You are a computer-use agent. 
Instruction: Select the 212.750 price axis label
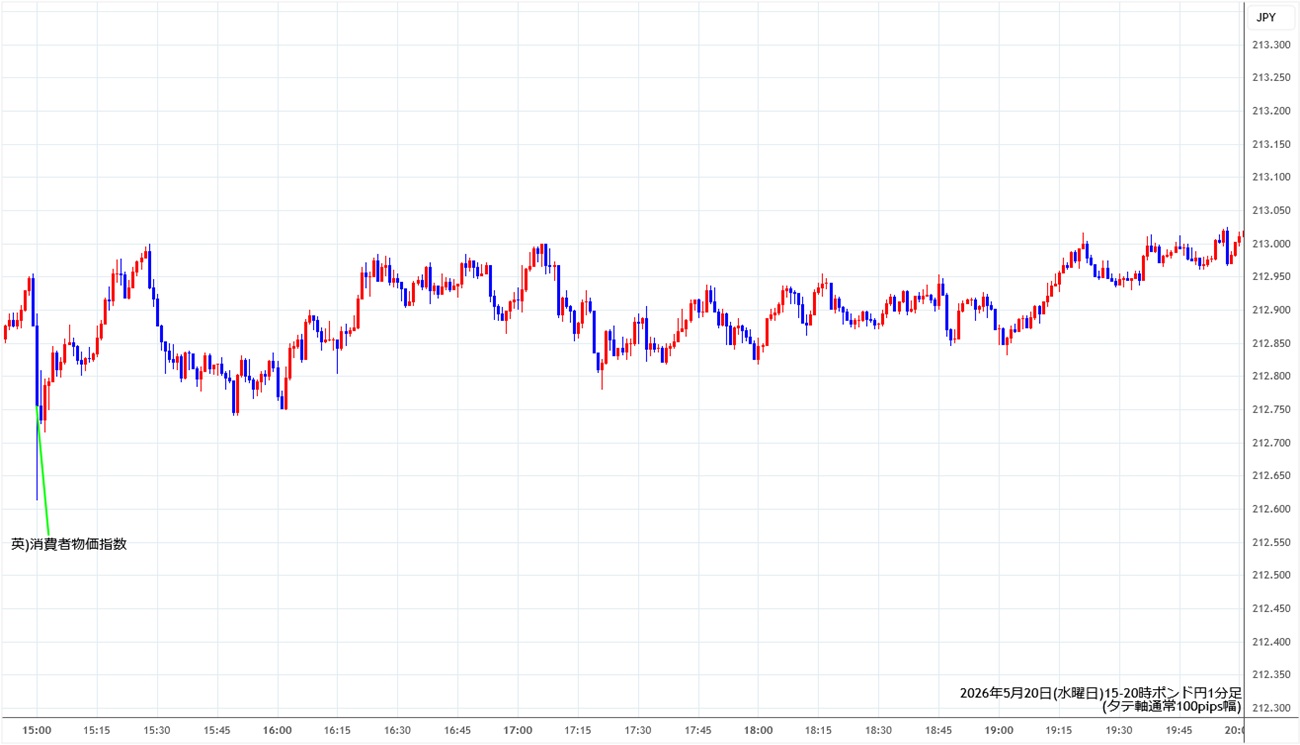tap(1269, 409)
